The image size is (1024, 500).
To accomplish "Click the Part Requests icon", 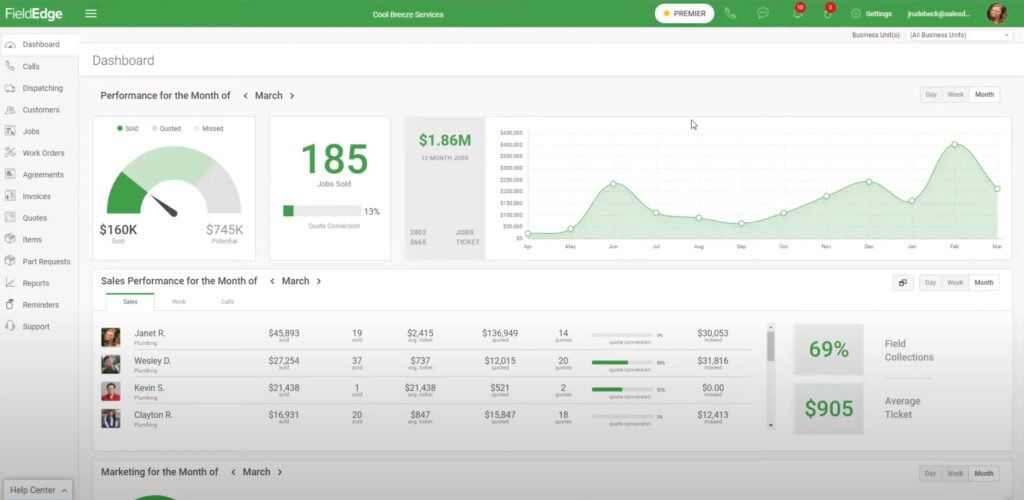I will pyautogui.click(x=10, y=261).
